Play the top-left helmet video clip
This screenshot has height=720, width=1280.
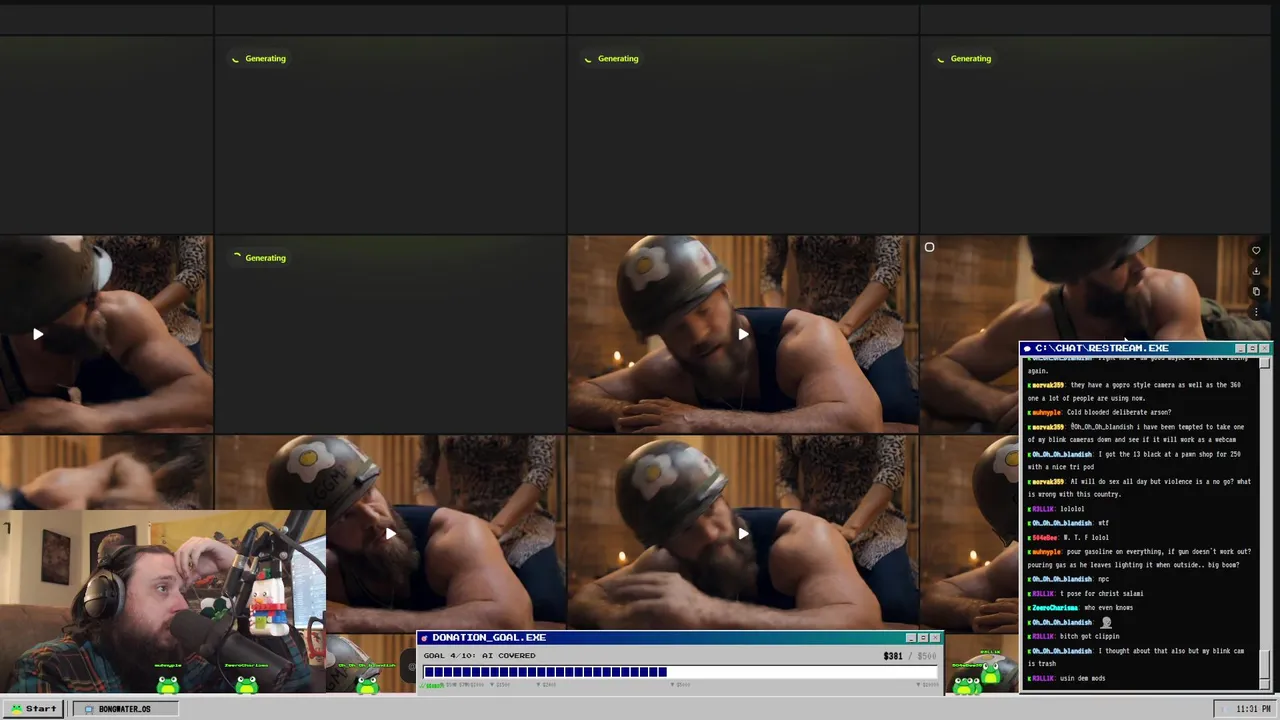pos(37,334)
